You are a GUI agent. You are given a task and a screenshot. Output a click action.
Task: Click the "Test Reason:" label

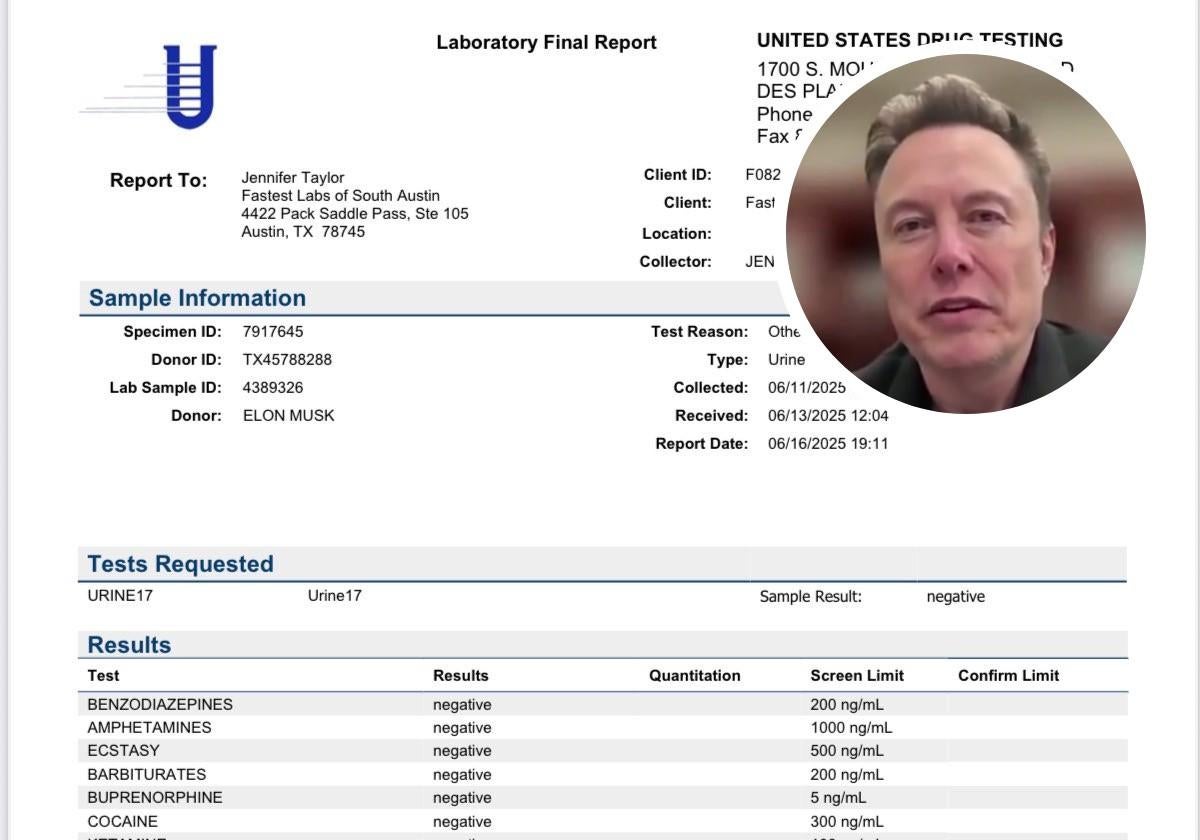tap(700, 332)
